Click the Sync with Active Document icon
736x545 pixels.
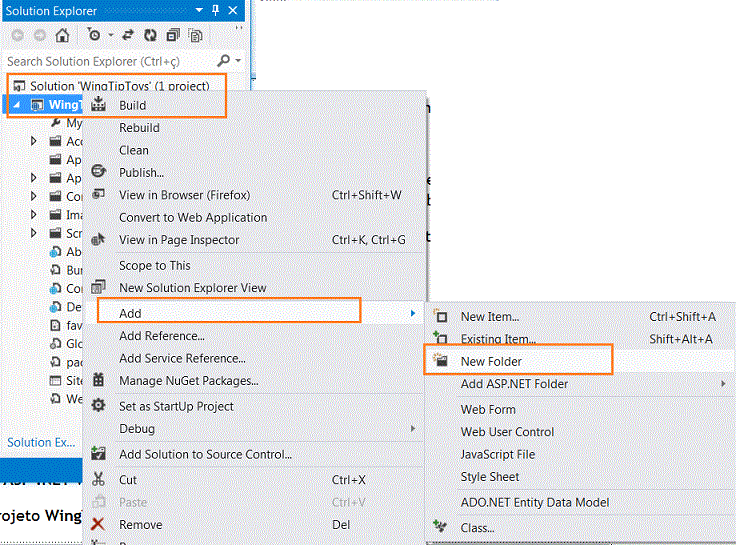128,35
